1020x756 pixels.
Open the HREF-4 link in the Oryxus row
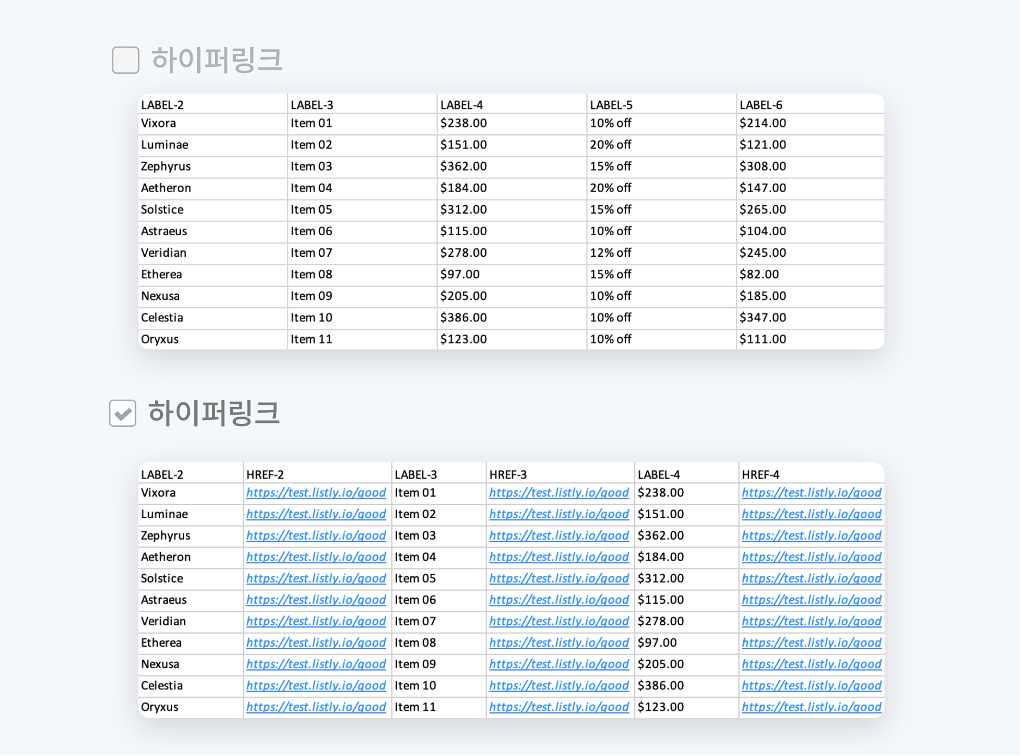pos(811,707)
